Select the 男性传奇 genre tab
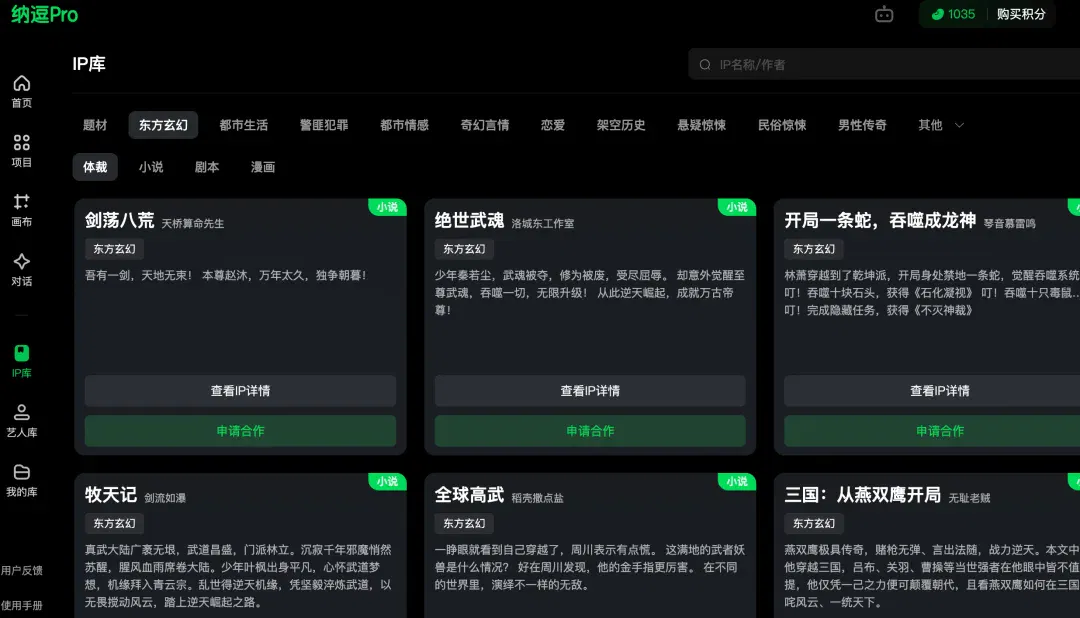The width and height of the screenshot is (1080, 618). click(862, 125)
